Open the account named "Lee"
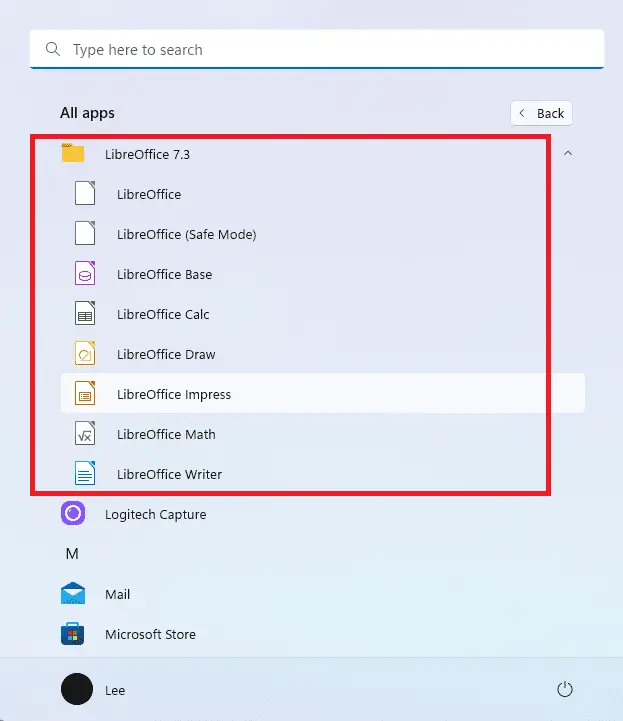The height and width of the screenshot is (721, 623). click(115, 690)
